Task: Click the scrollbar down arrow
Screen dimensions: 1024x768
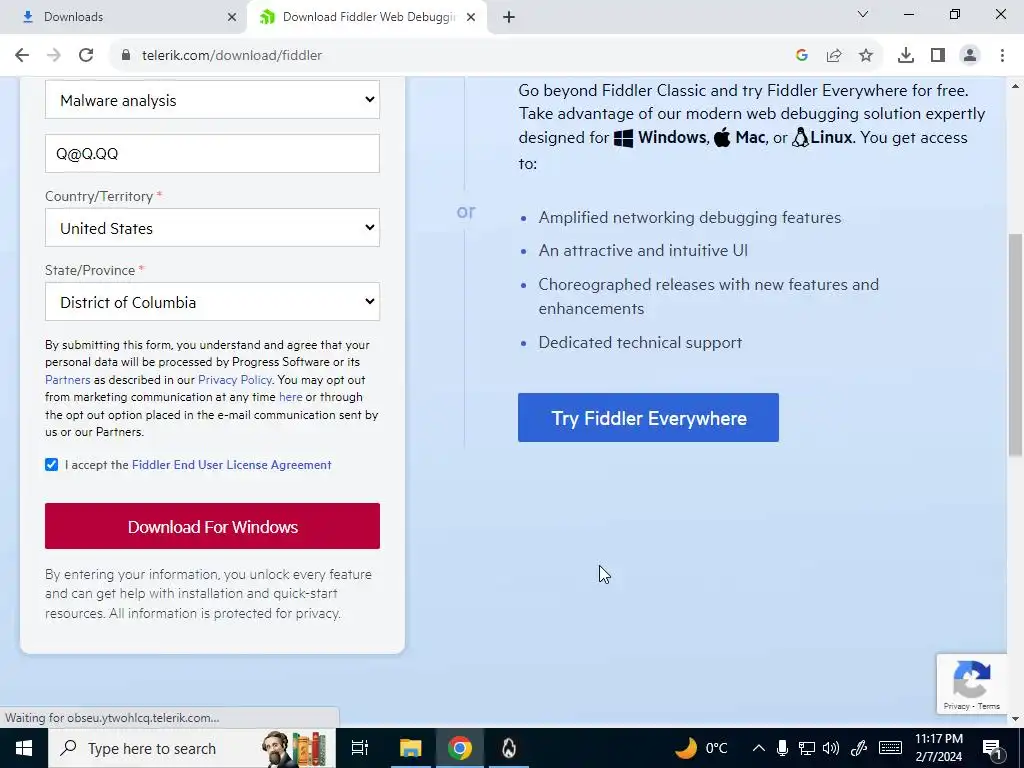Action: tap(1016, 719)
